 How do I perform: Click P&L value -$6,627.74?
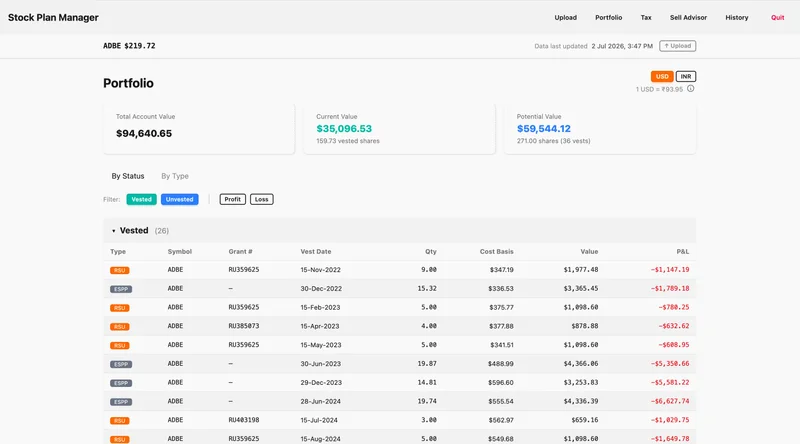(x=670, y=401)
